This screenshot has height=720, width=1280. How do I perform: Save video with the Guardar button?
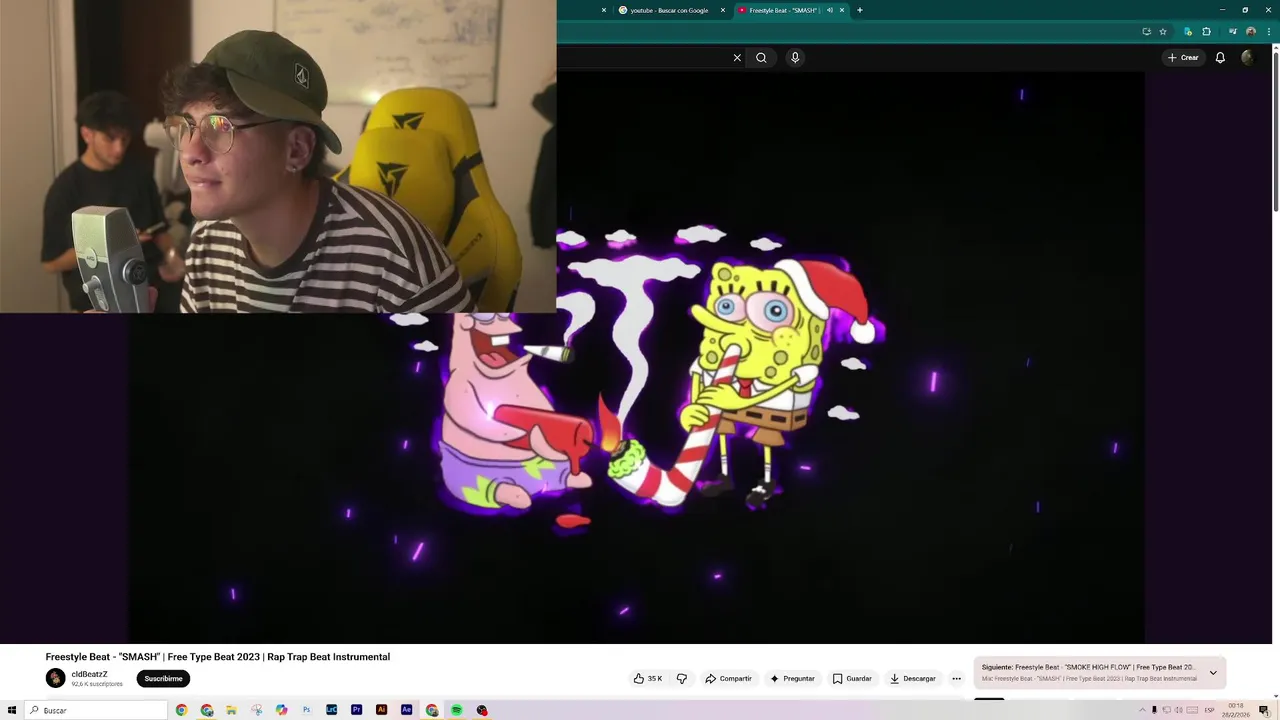click(852, 678)
